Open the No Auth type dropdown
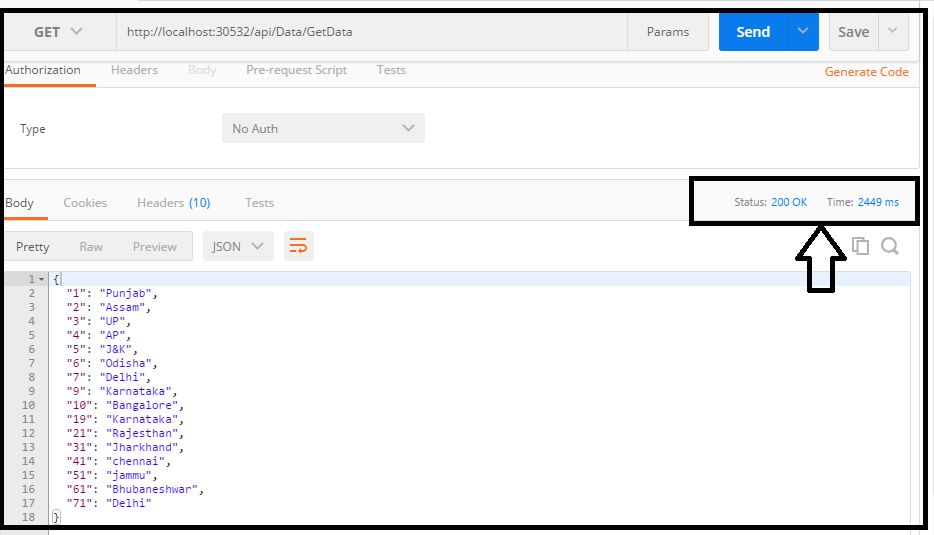 pos(323,128)
